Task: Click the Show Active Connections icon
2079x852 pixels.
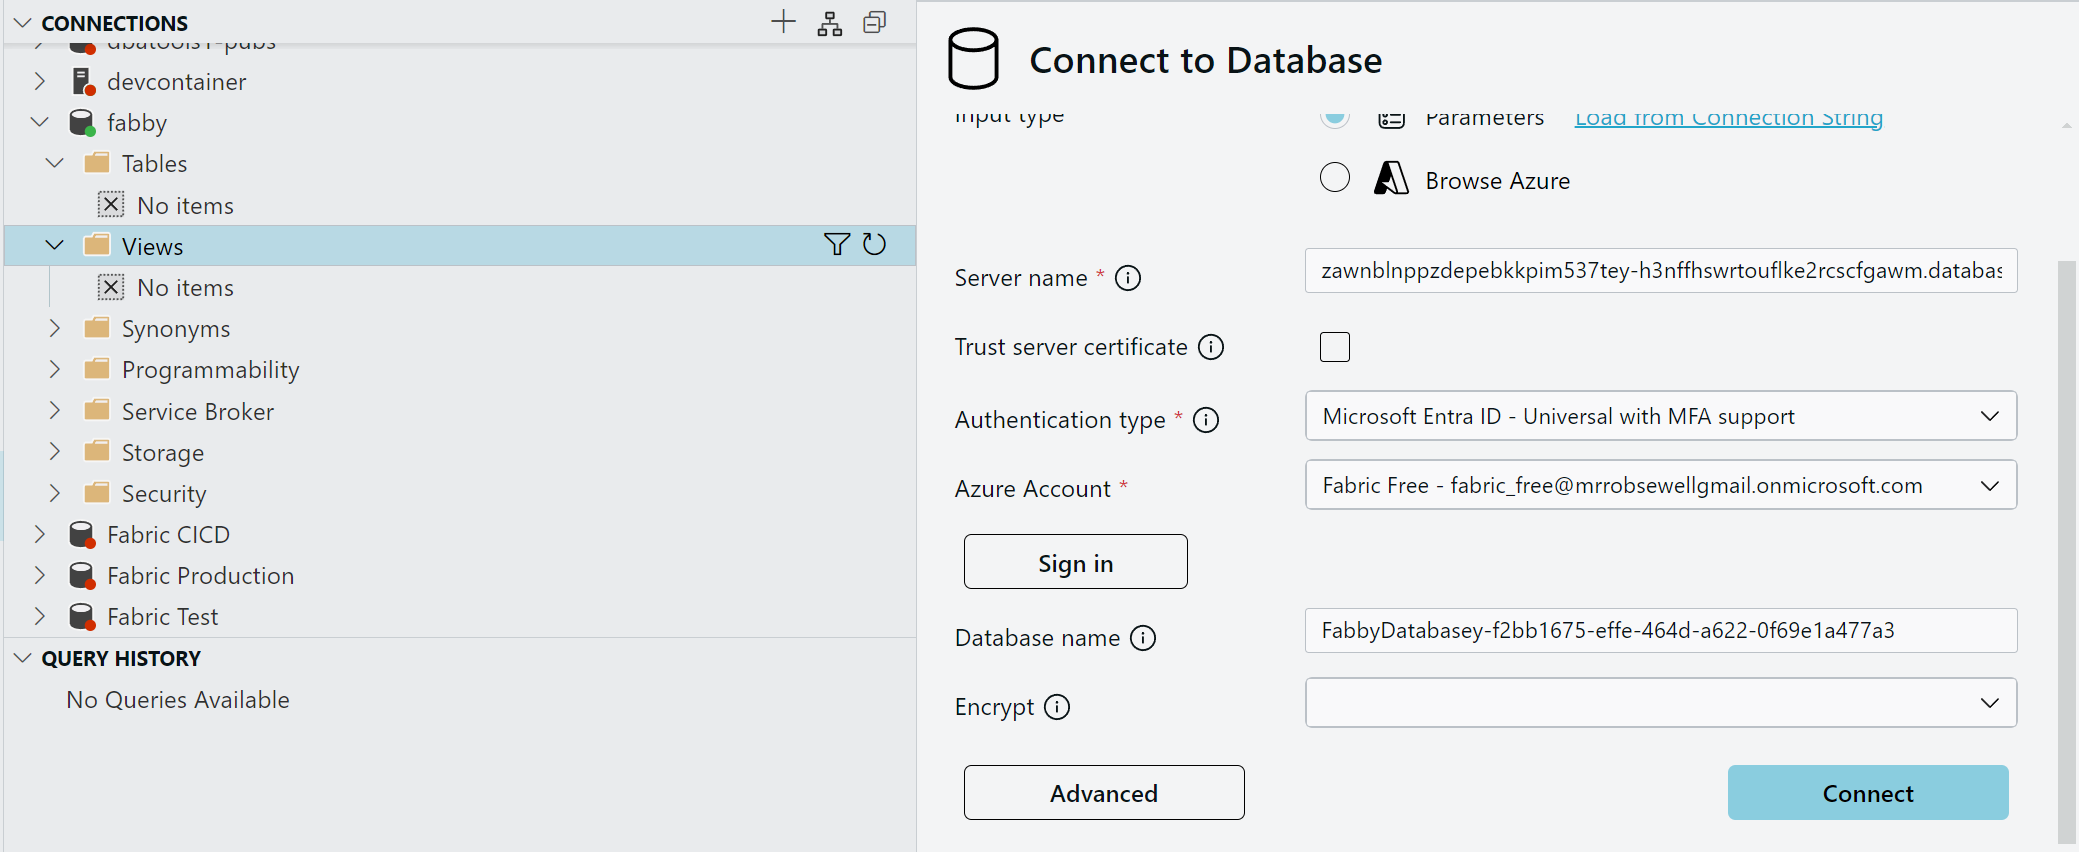Action: [875, 22]
